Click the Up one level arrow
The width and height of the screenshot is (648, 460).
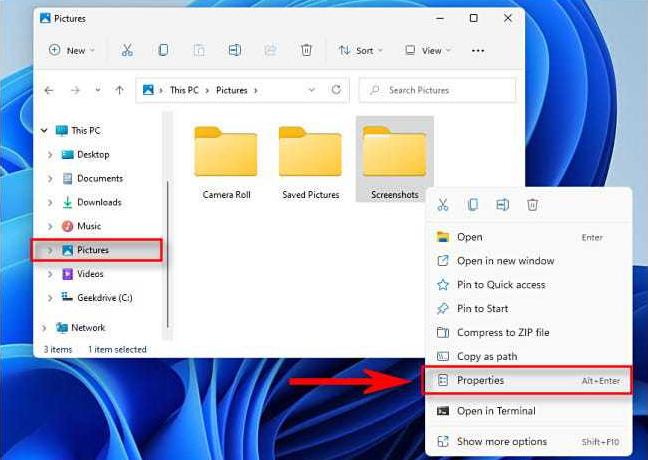(x=119, y=90)
